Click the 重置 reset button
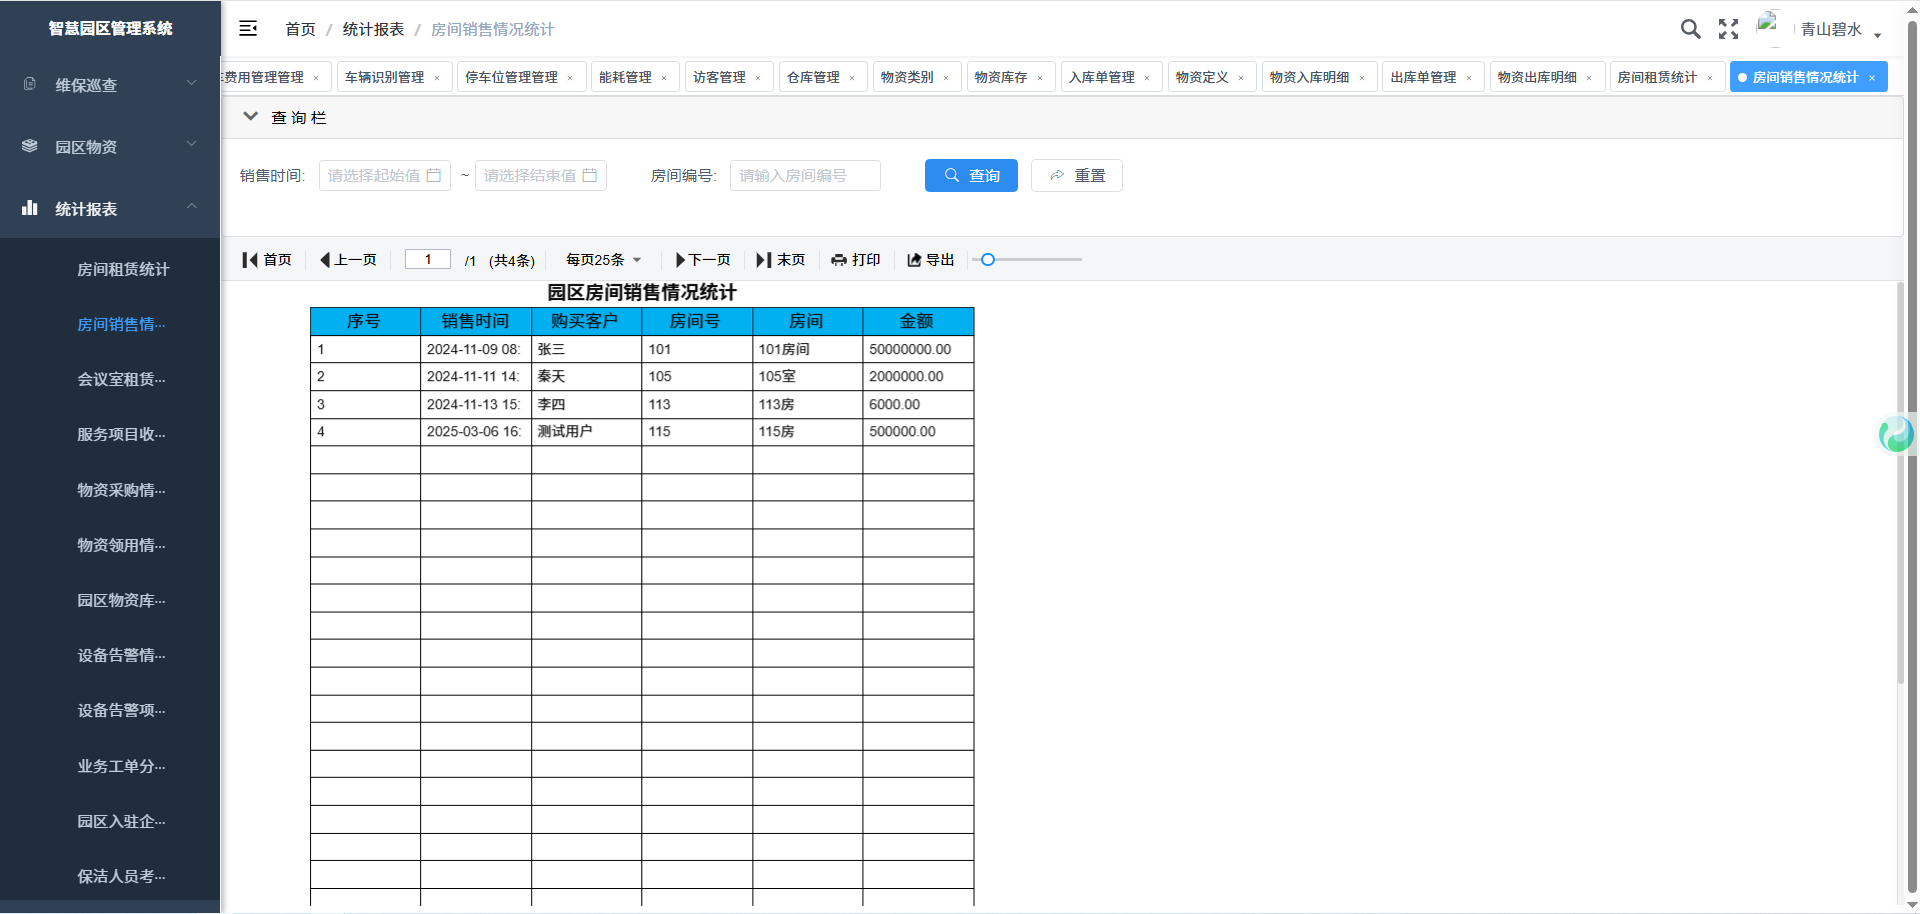The width and height of the screenshot is (1920, 914). [1076, 176]
